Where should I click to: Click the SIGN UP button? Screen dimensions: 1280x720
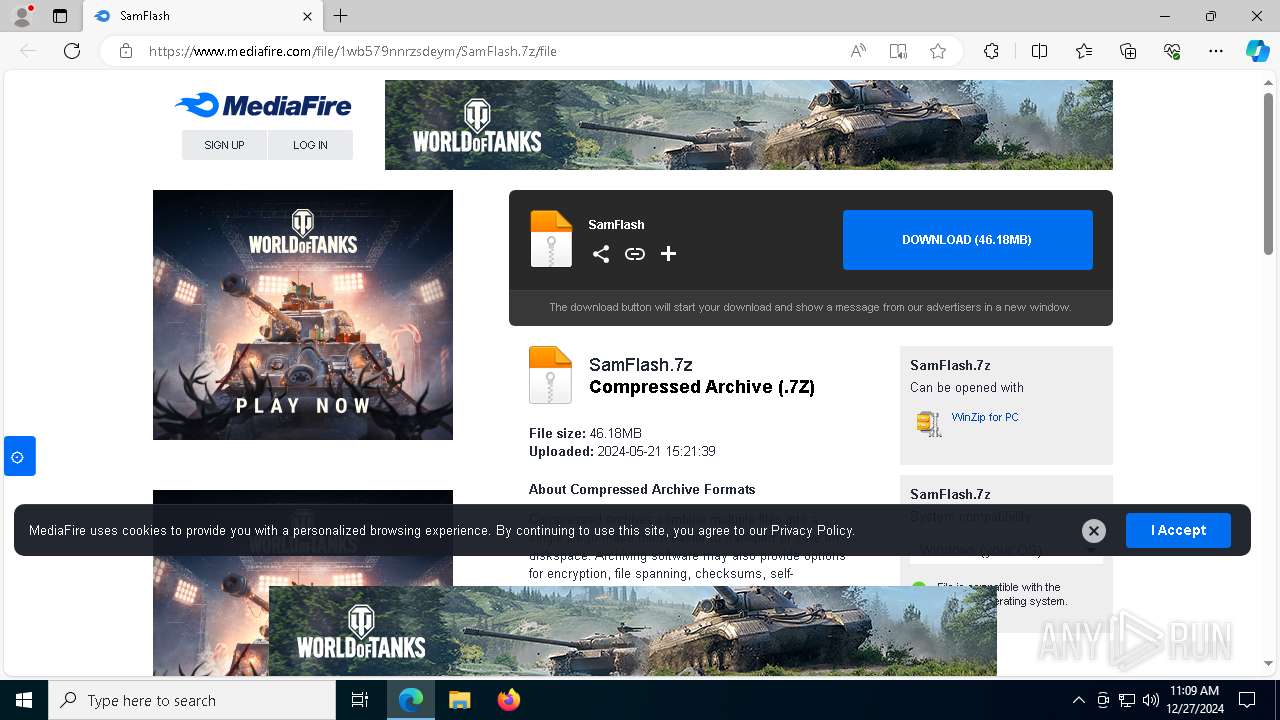[224, 145]
